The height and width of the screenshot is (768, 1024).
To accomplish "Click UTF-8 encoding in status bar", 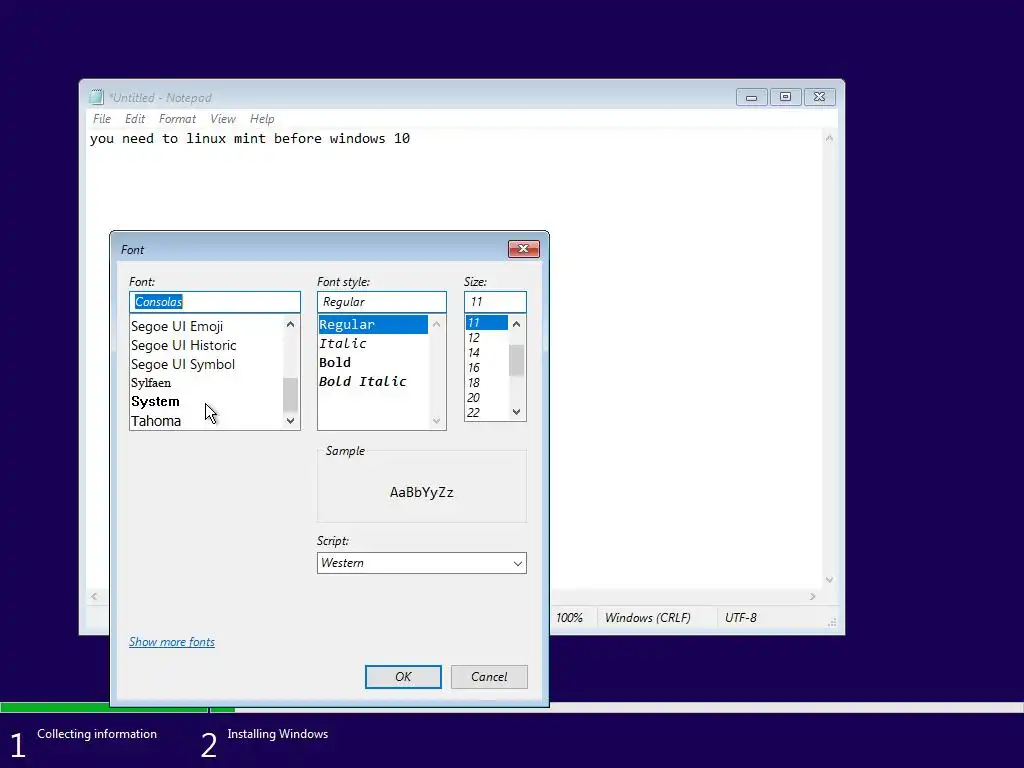I will (741, 618).
